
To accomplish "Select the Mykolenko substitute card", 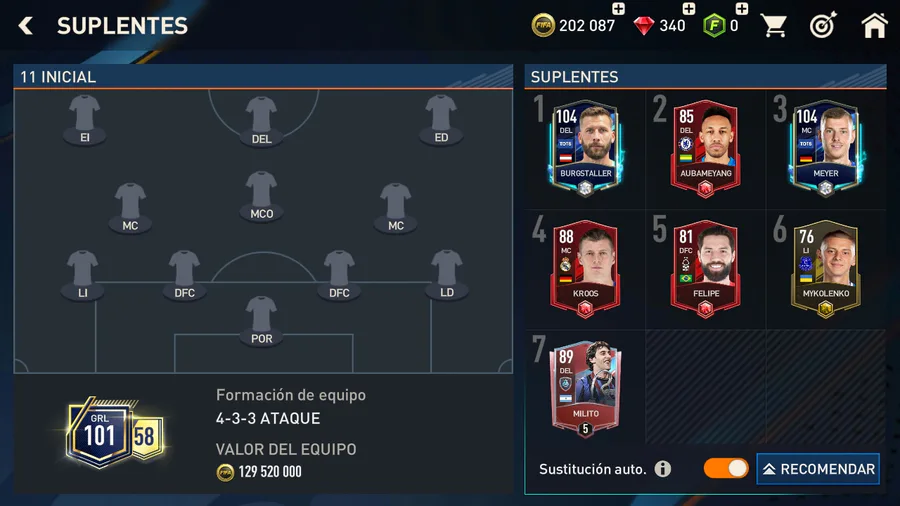I will 825,269.
